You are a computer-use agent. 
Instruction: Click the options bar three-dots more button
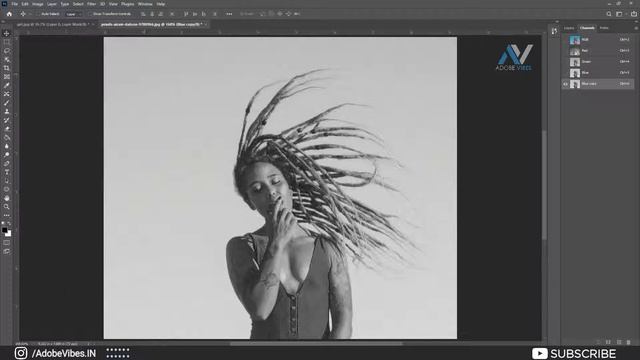click(229, 14)
